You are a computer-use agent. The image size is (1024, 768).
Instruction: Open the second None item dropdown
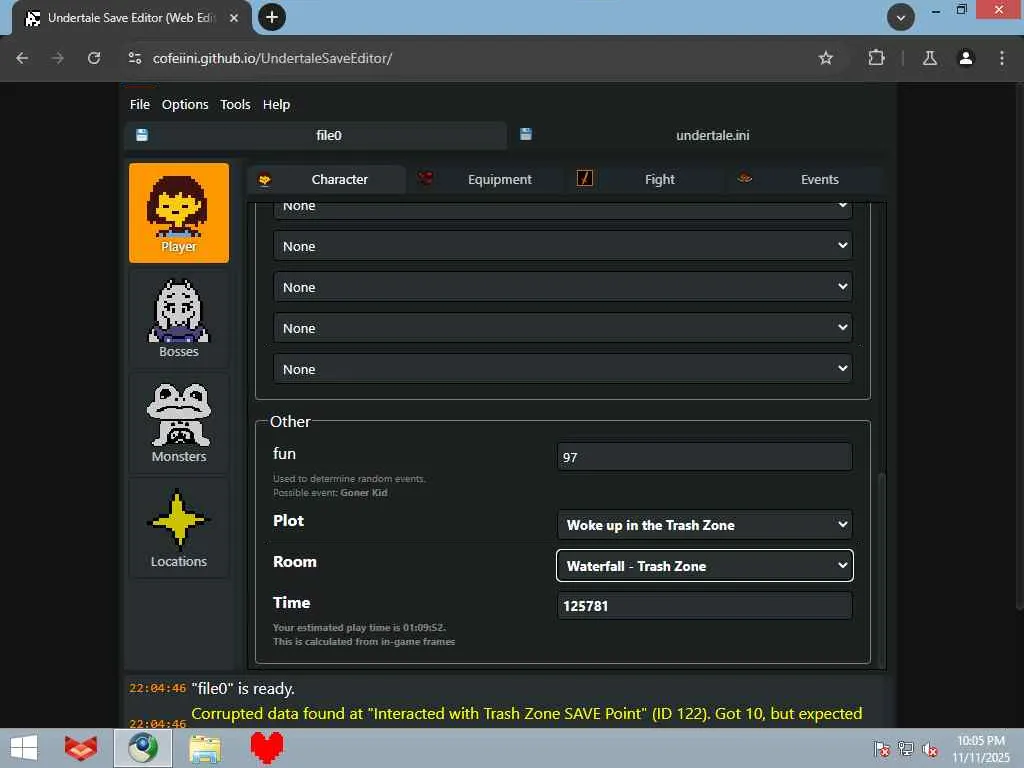[x=562, y=246]
